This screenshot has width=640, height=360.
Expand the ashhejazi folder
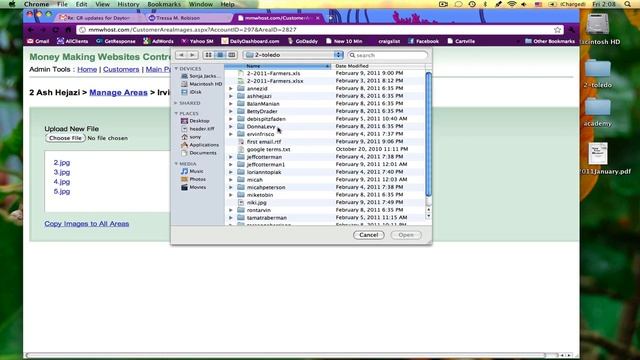click(x=231, y=96)
